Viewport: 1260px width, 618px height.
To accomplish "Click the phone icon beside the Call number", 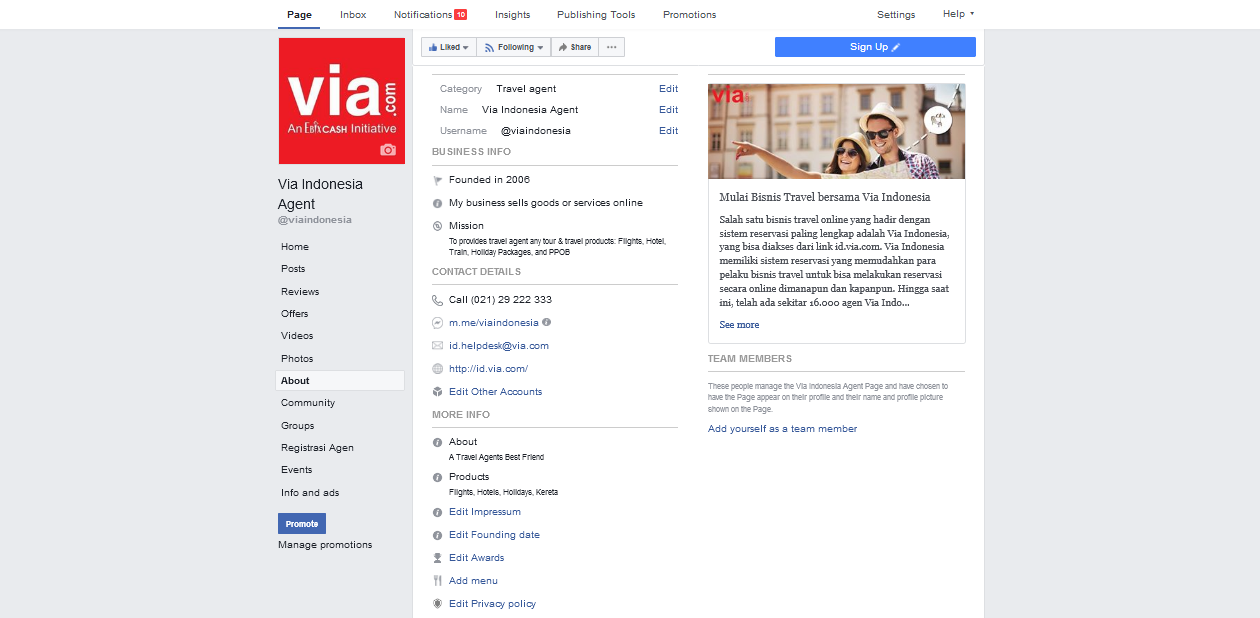I will coord(437,300).
